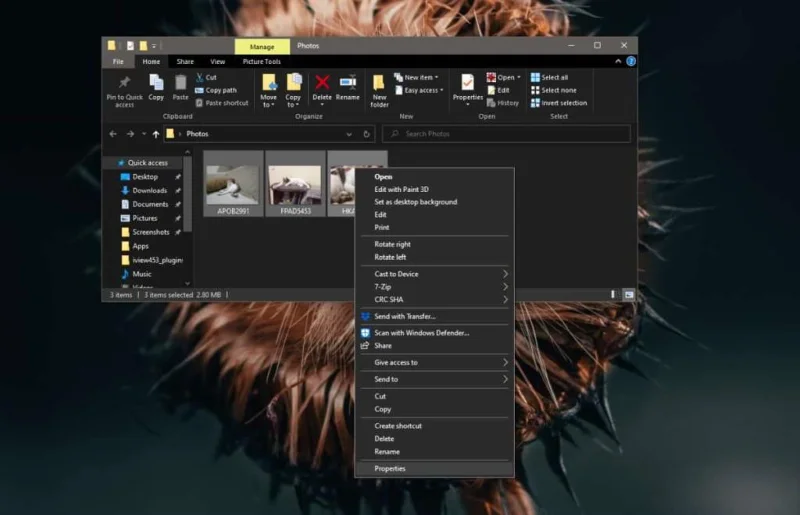Open Apps folder in navigation pane
This screenshot has width=800, height=515.
click(x=140, y=246)
